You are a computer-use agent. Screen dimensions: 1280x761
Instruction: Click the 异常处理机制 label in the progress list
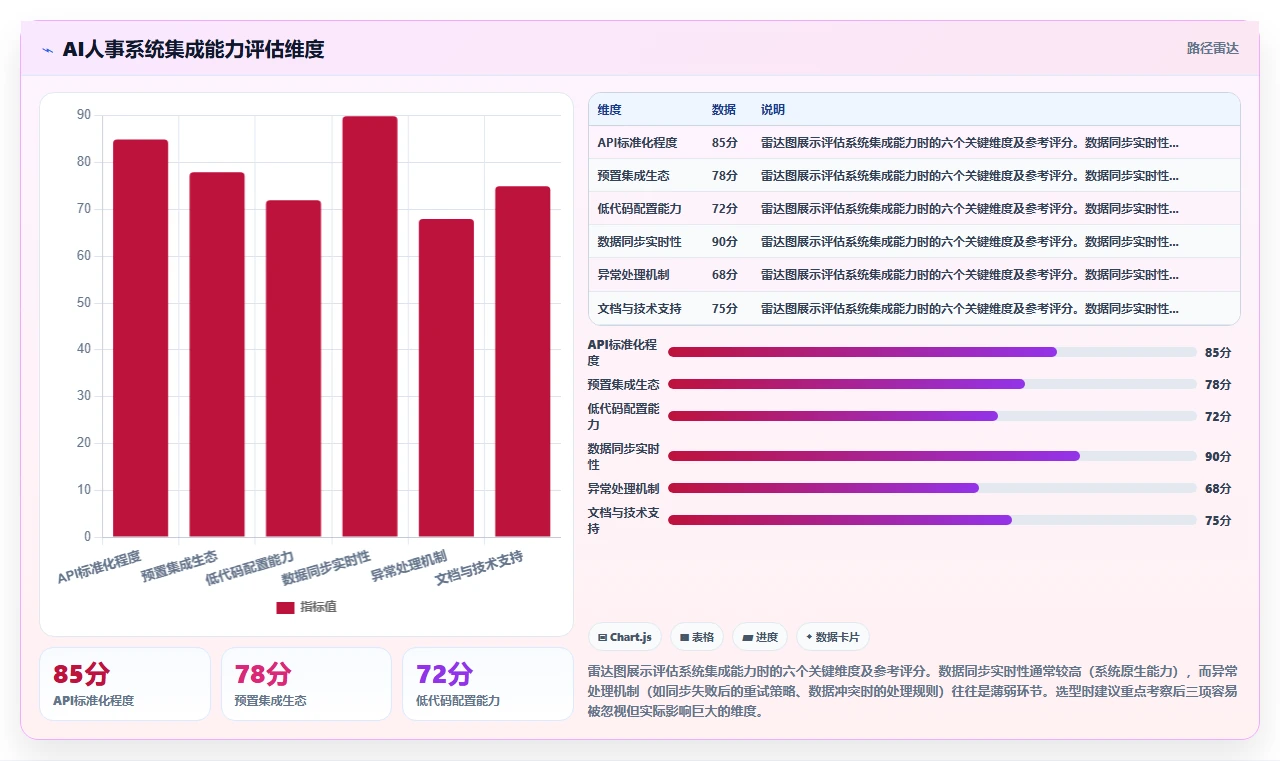624,488
